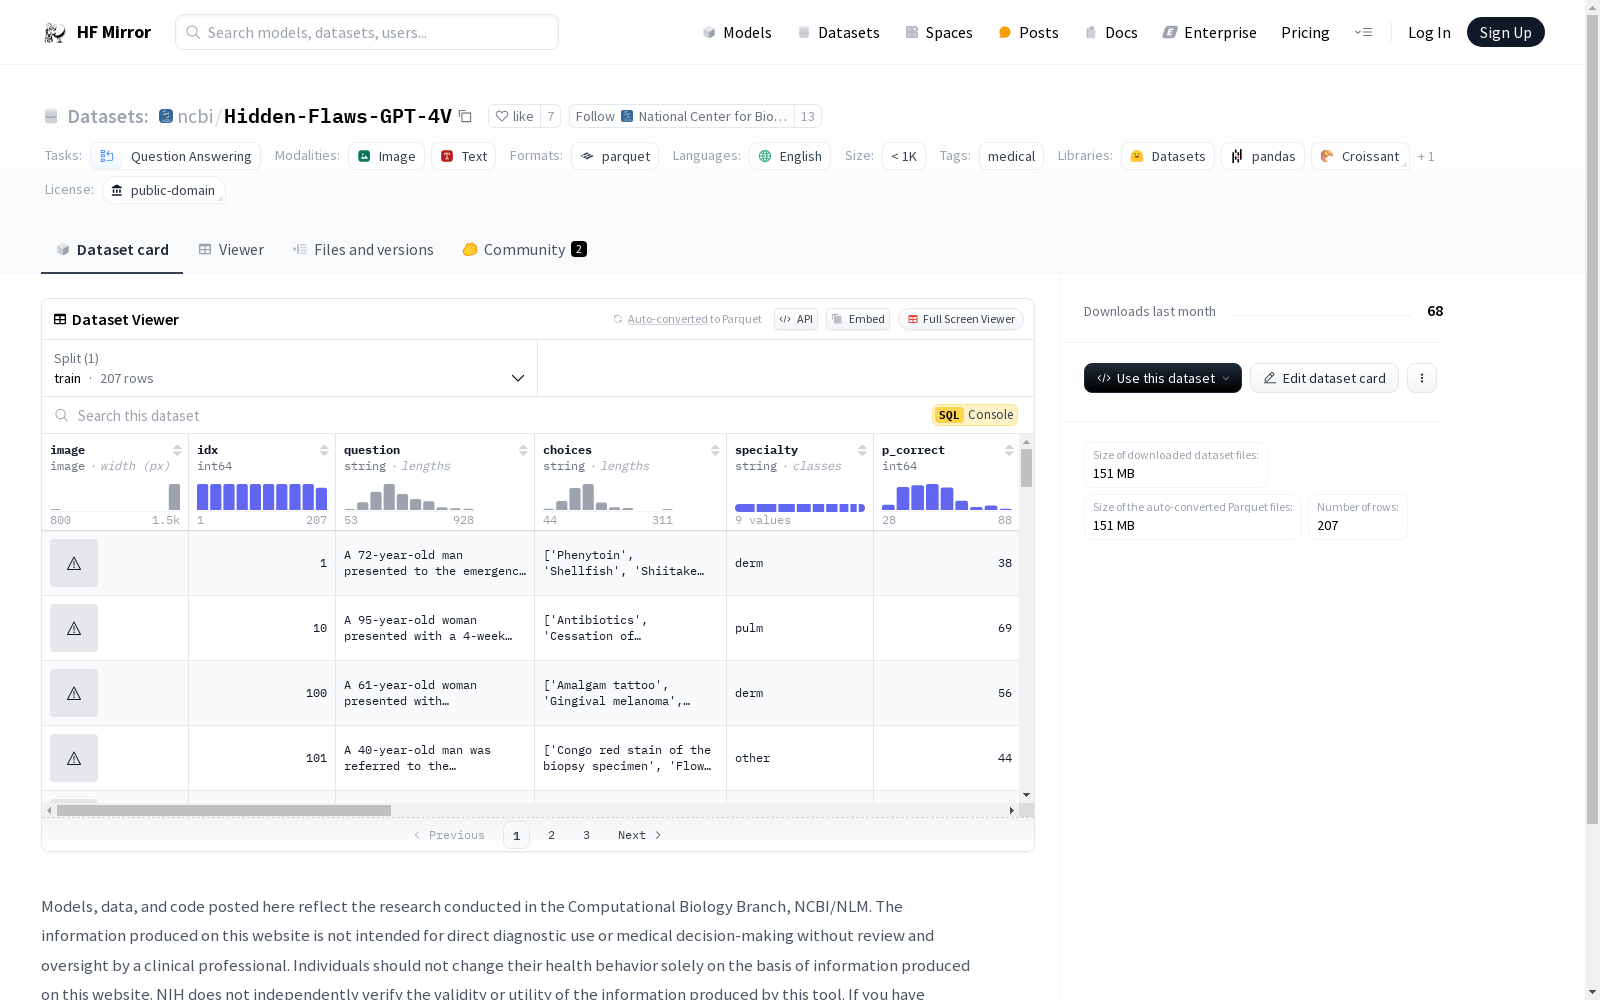Click the Edit dataset card button

1324,378
